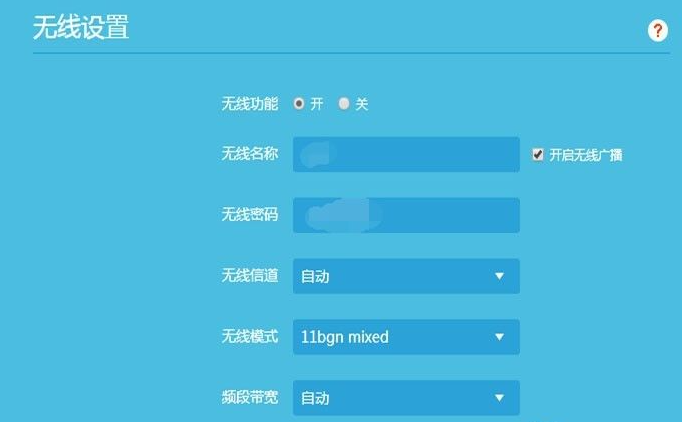Click the 关 text beside the radio
682x422 pixels.
tap(362, 104)
